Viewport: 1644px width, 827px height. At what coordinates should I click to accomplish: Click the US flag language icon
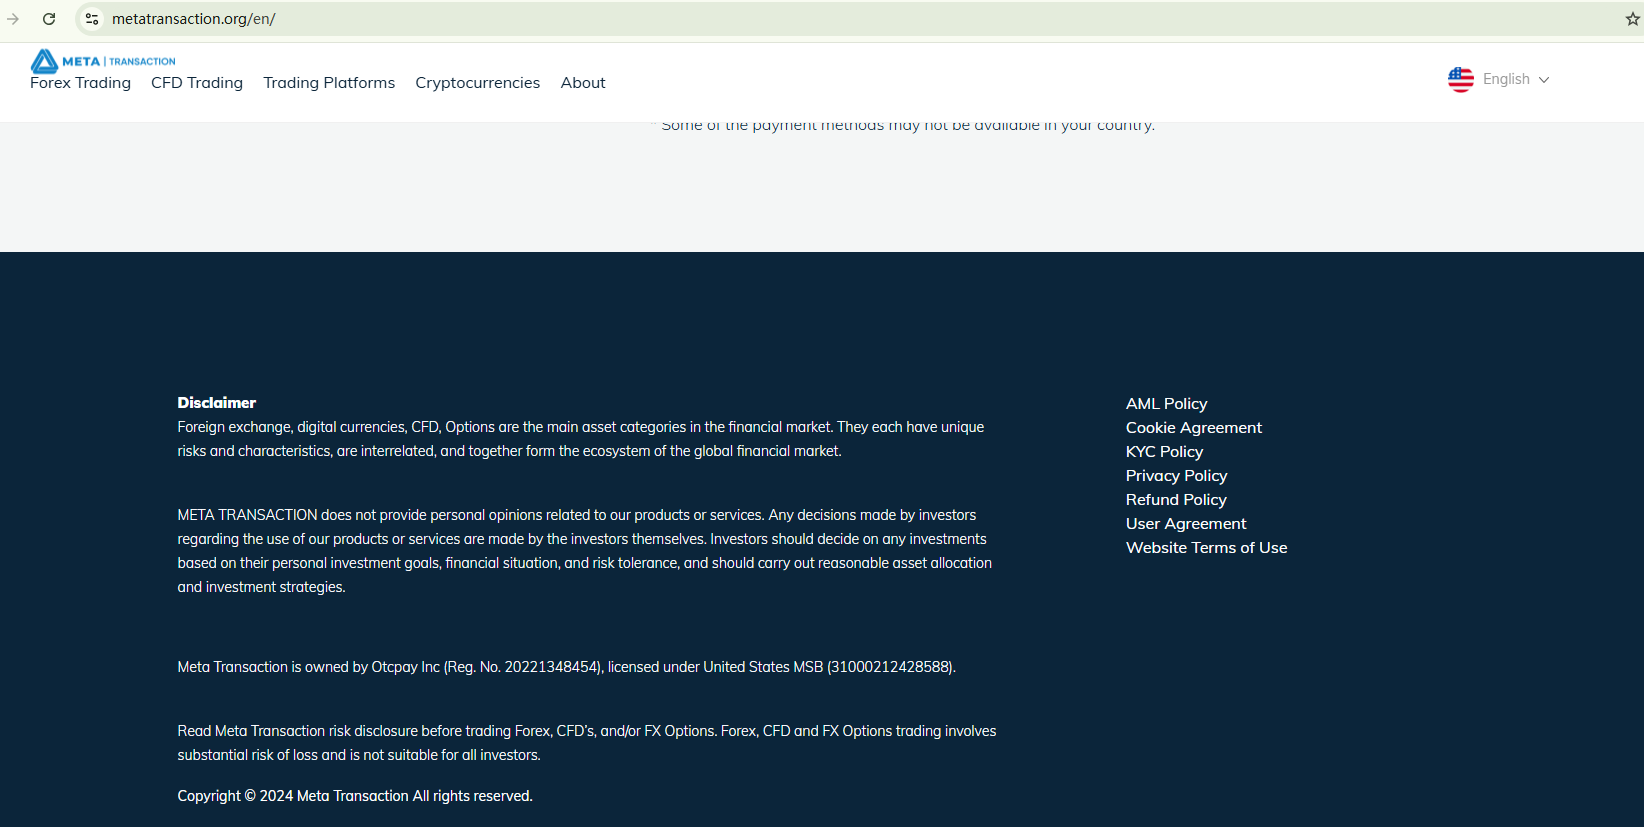click(1461, 80)
